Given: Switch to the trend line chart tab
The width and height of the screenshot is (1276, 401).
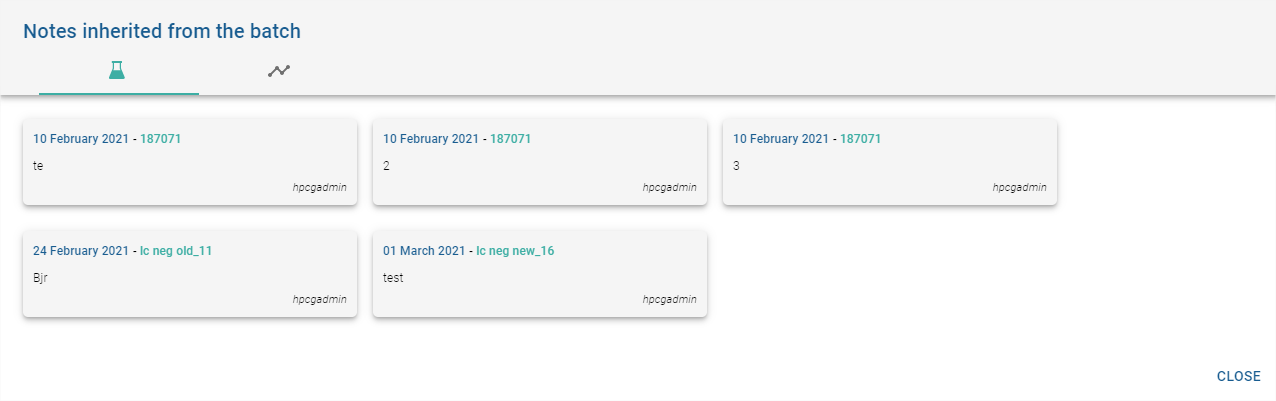Looking at the screenshot, I should pos(279,71).
